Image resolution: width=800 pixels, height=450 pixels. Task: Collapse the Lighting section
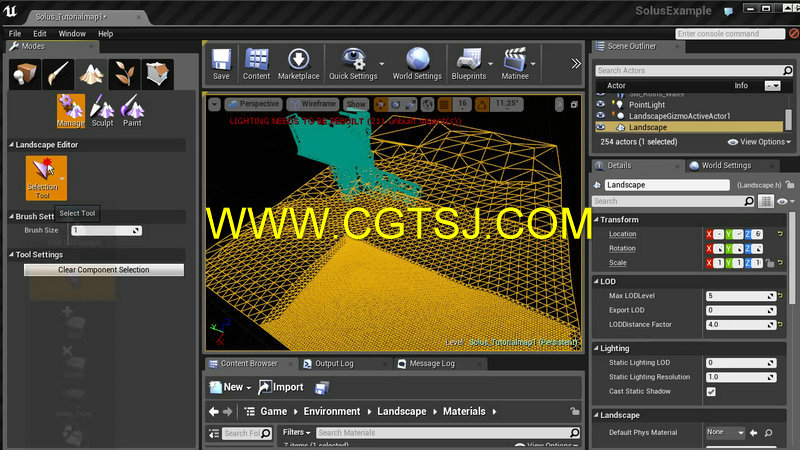596,348
